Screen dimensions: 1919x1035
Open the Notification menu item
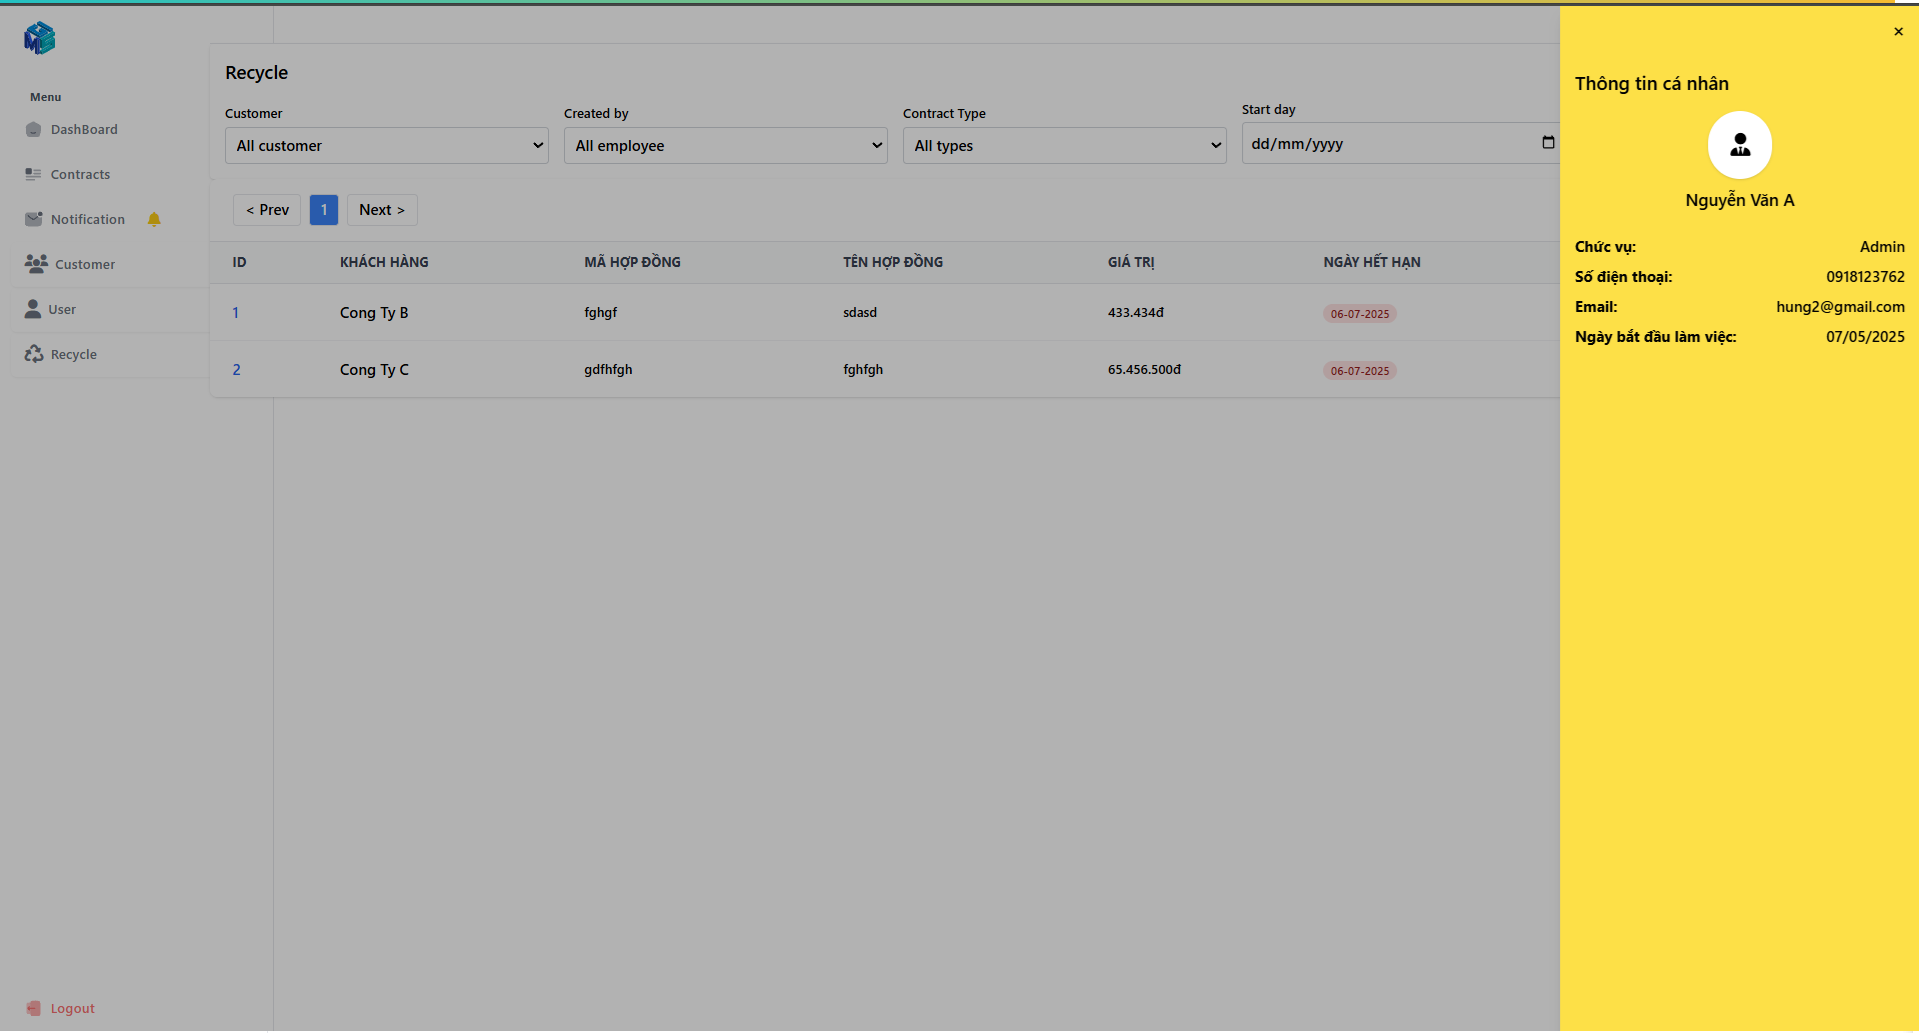click(88, 219)
